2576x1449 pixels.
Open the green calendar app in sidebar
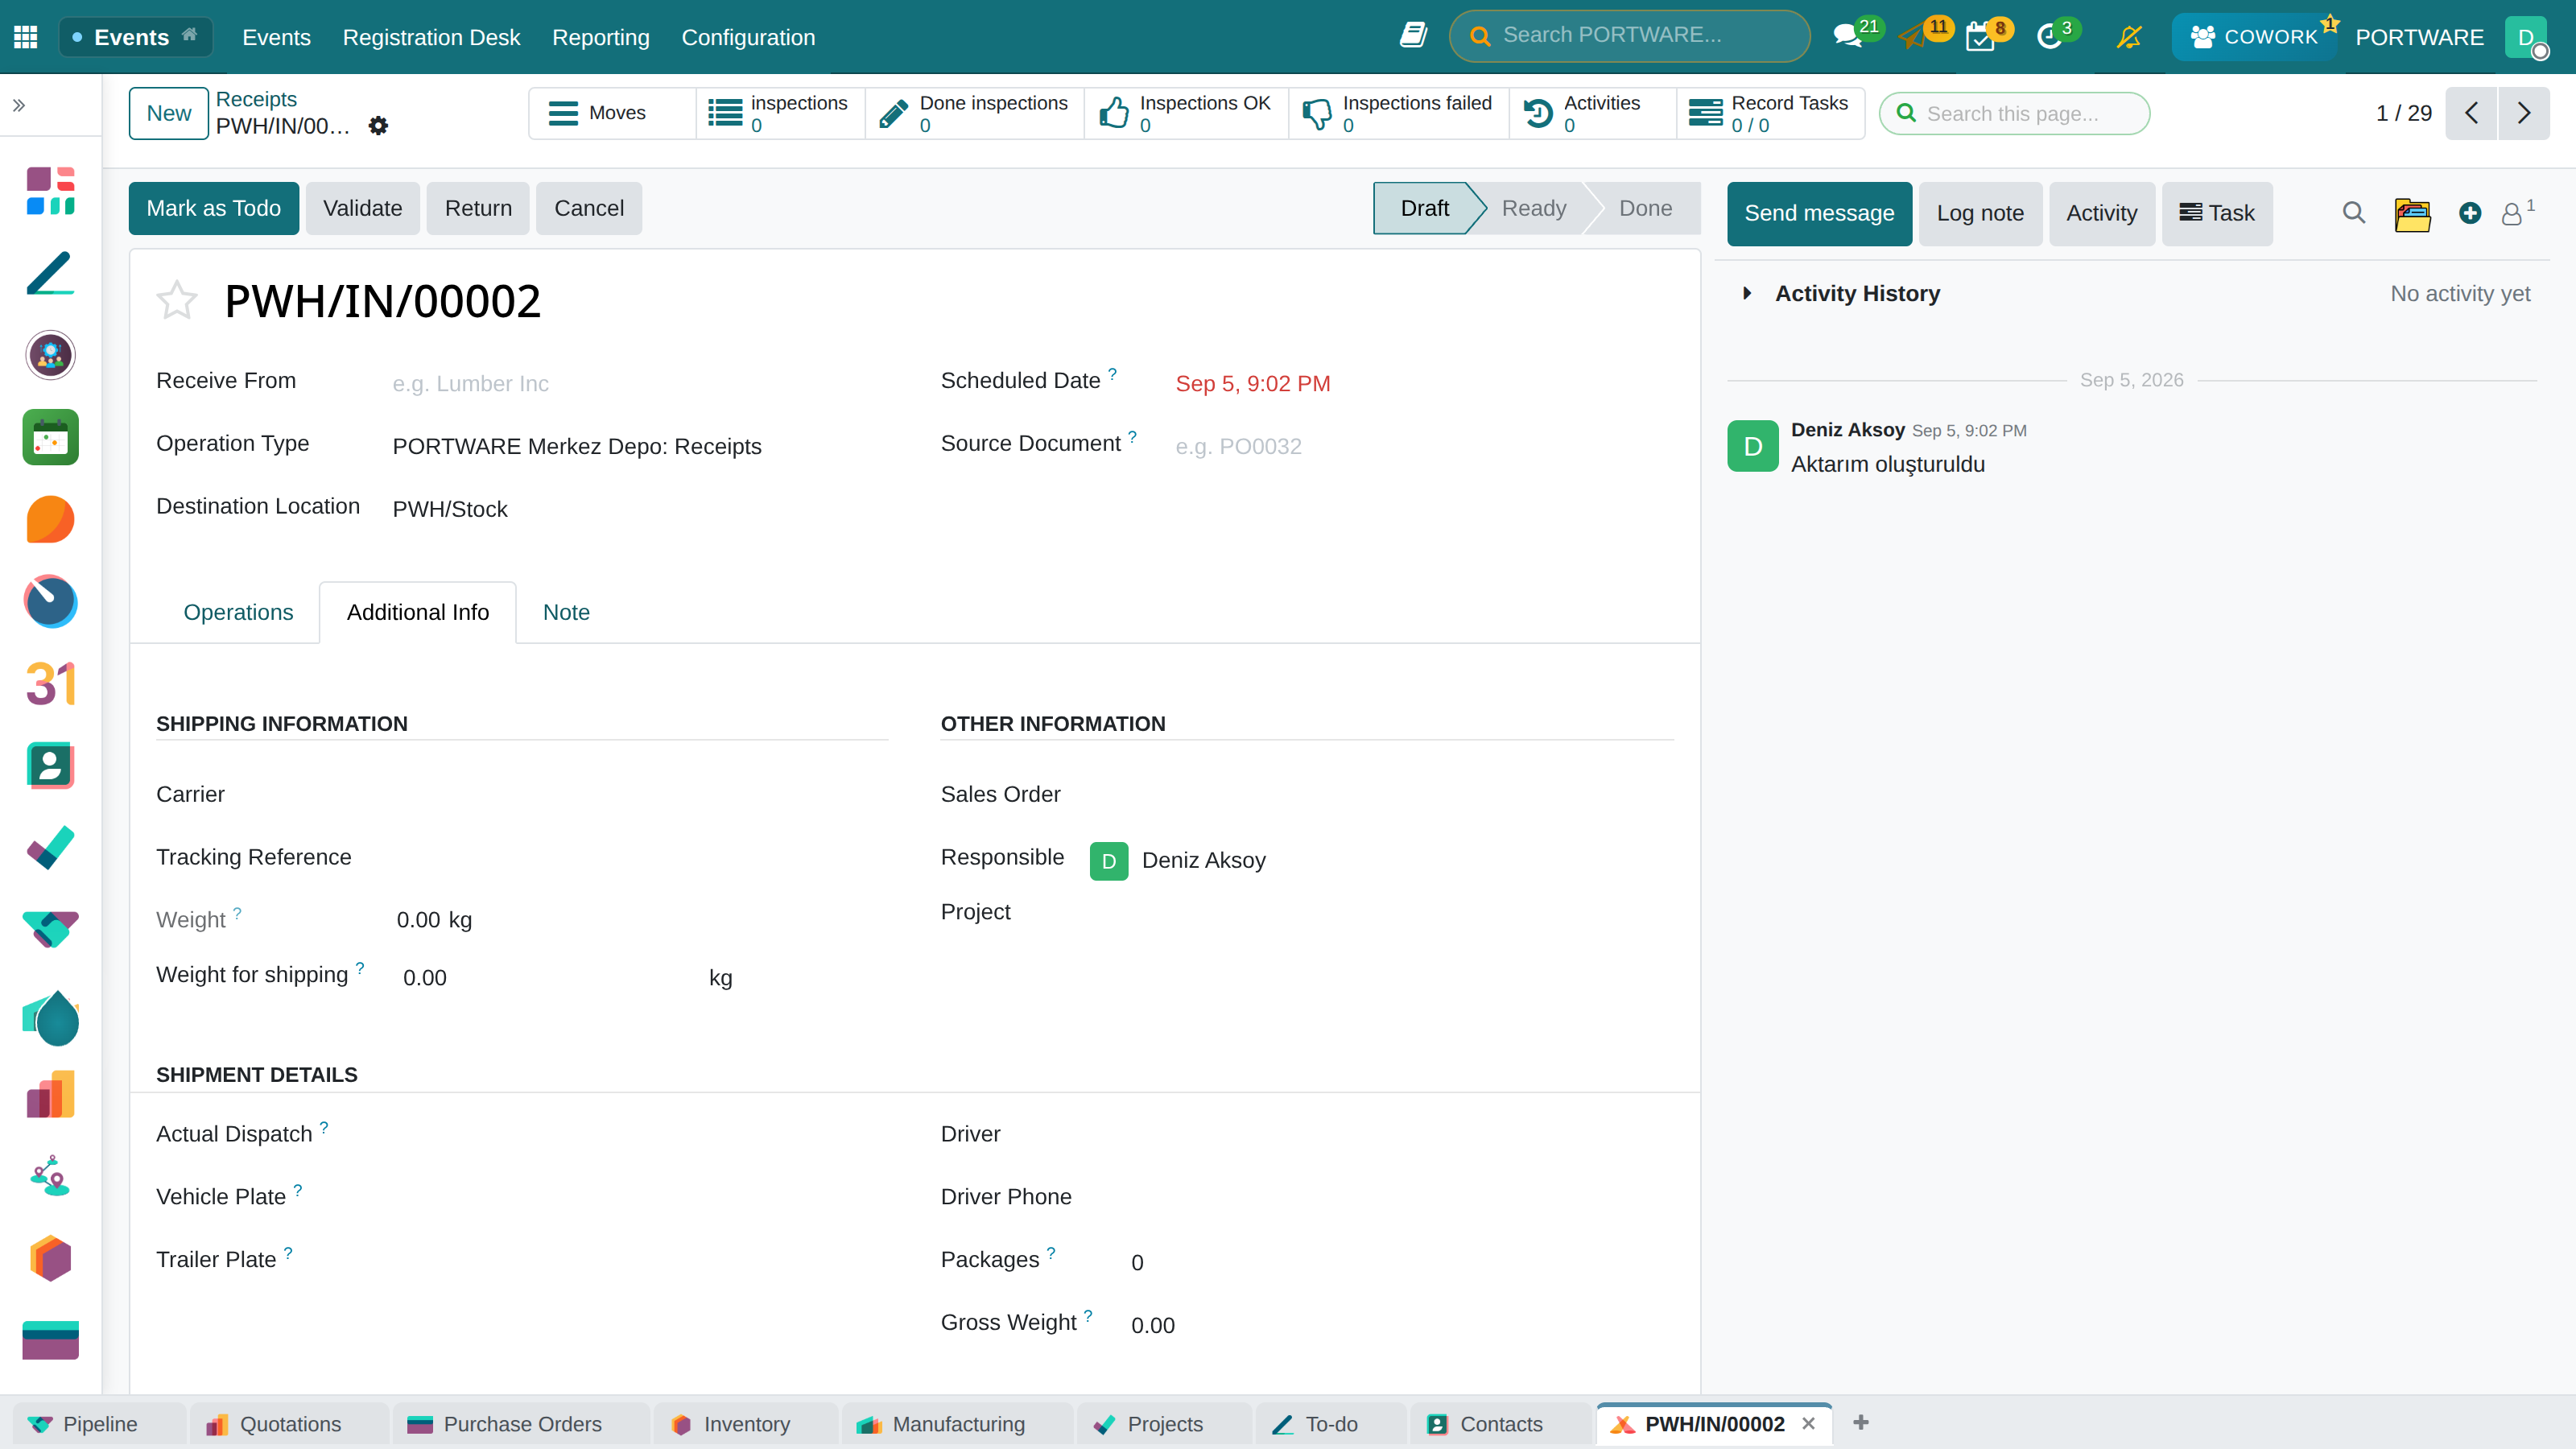tap(50, 438)
